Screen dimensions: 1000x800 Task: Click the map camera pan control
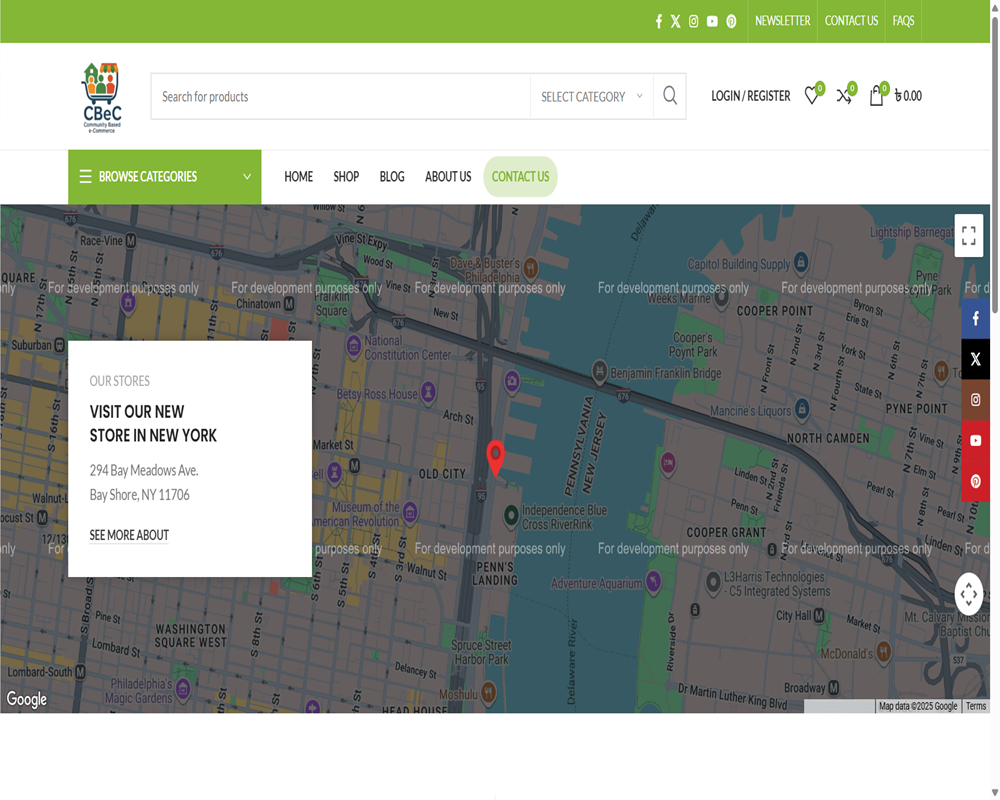(968, 594)
